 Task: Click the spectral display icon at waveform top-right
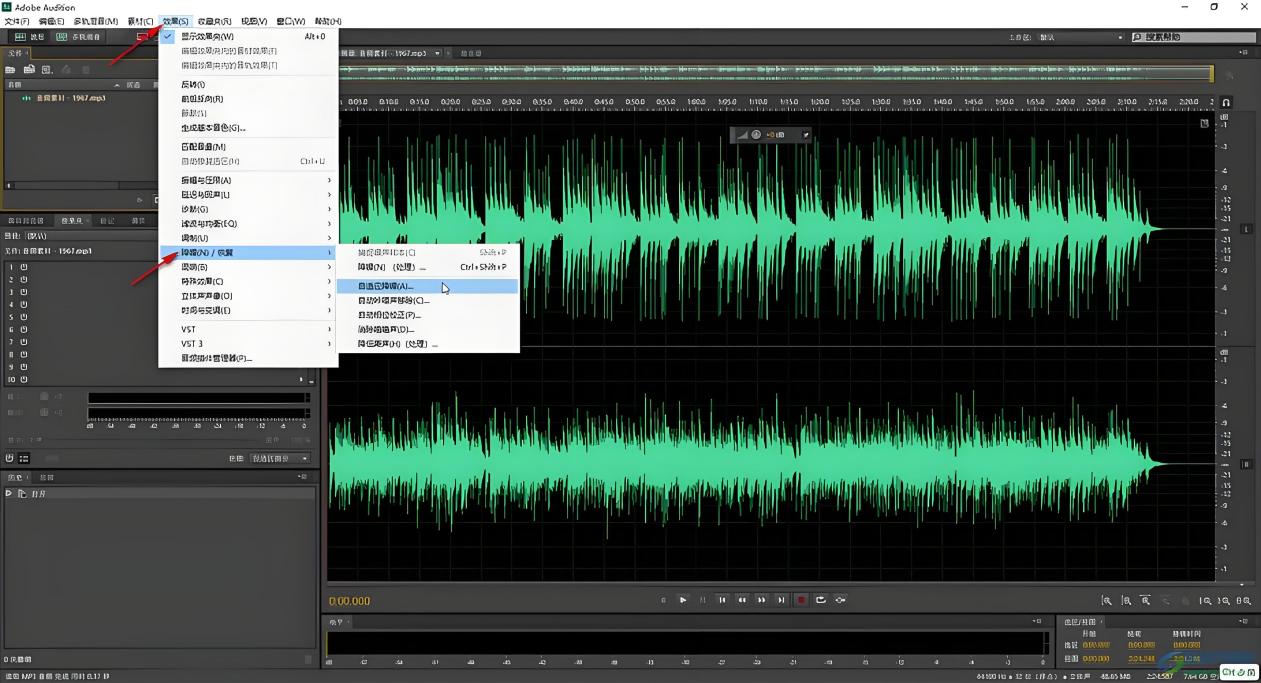coord(1204,123)
